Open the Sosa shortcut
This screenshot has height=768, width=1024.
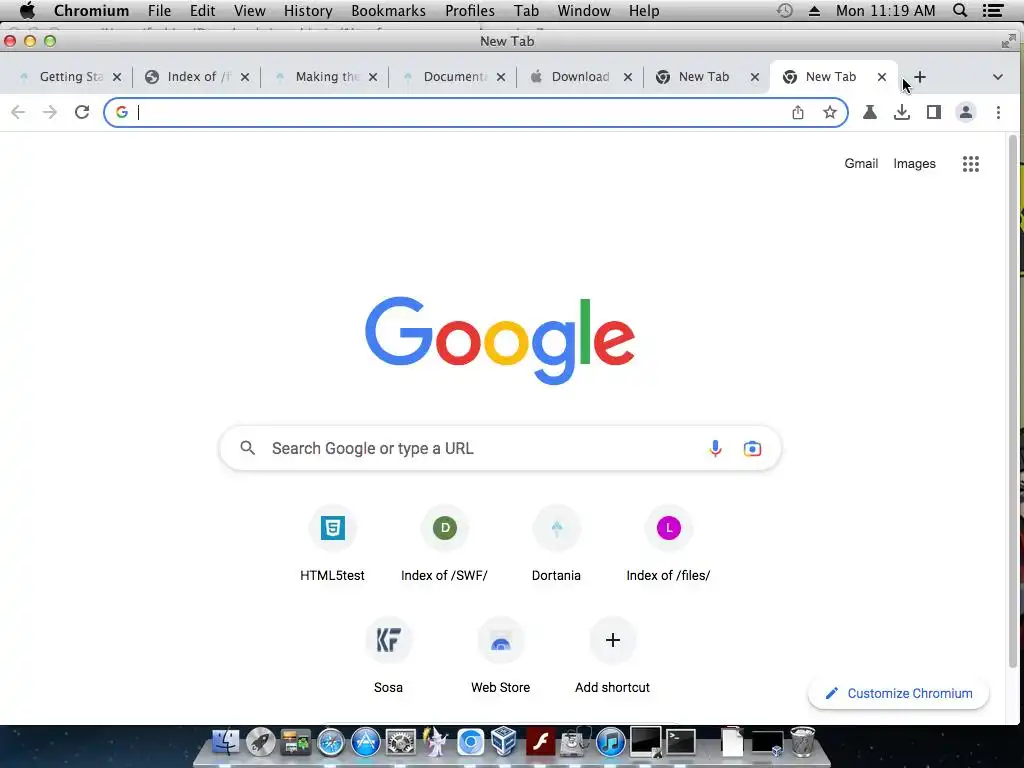pyautogui.click(x=389, y=656)
